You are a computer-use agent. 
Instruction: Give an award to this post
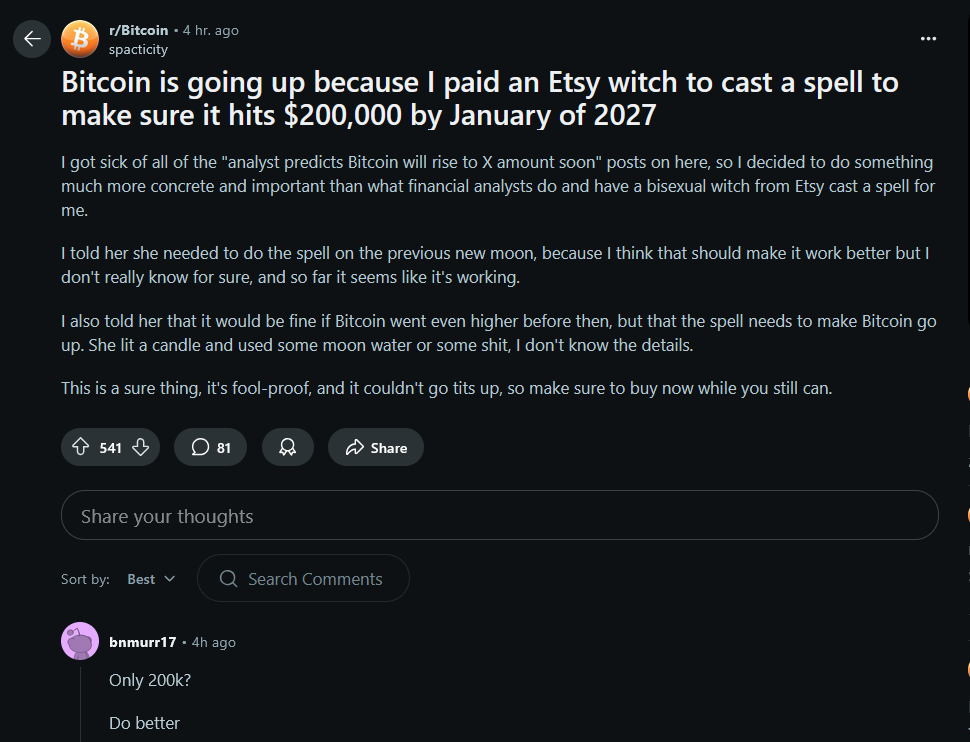(x=288, y=448)
